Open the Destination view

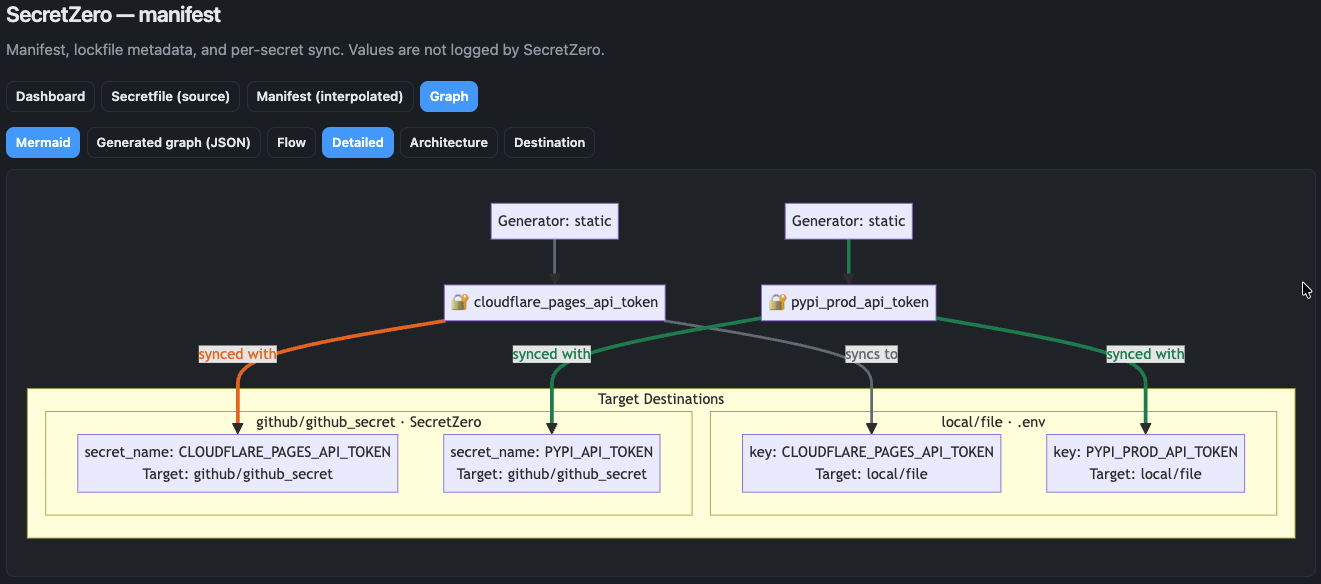(x=549, y=142)
